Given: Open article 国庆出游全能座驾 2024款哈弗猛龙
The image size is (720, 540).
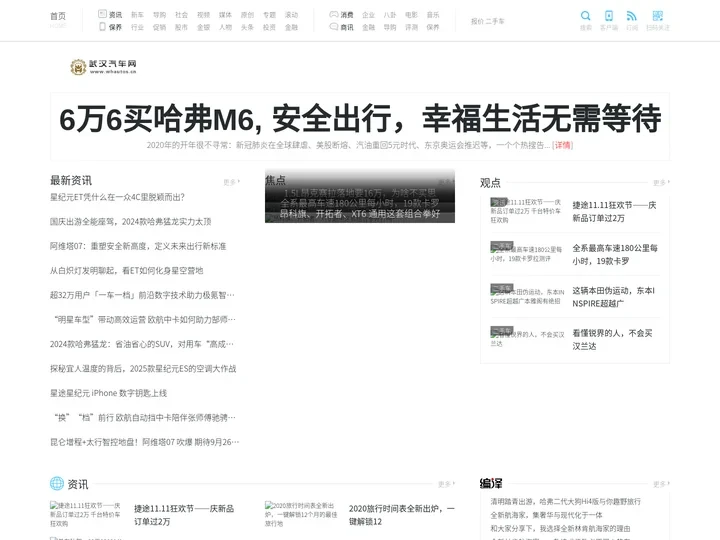Looking at the screenshot, I should pyautogui.click(x=130, y=221).
